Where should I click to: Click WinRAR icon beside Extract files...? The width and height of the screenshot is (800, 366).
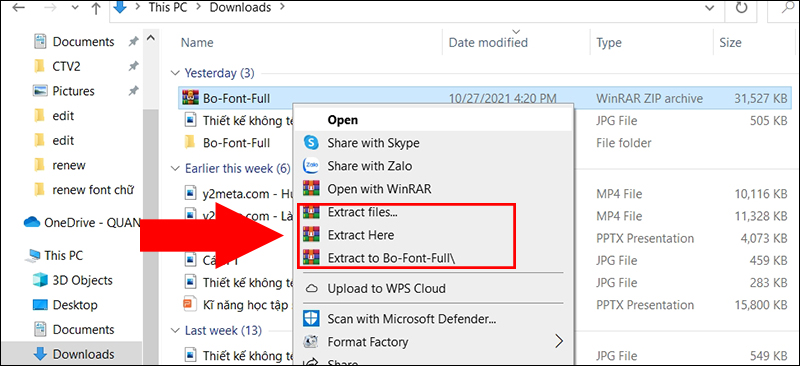tap(311, 213)
